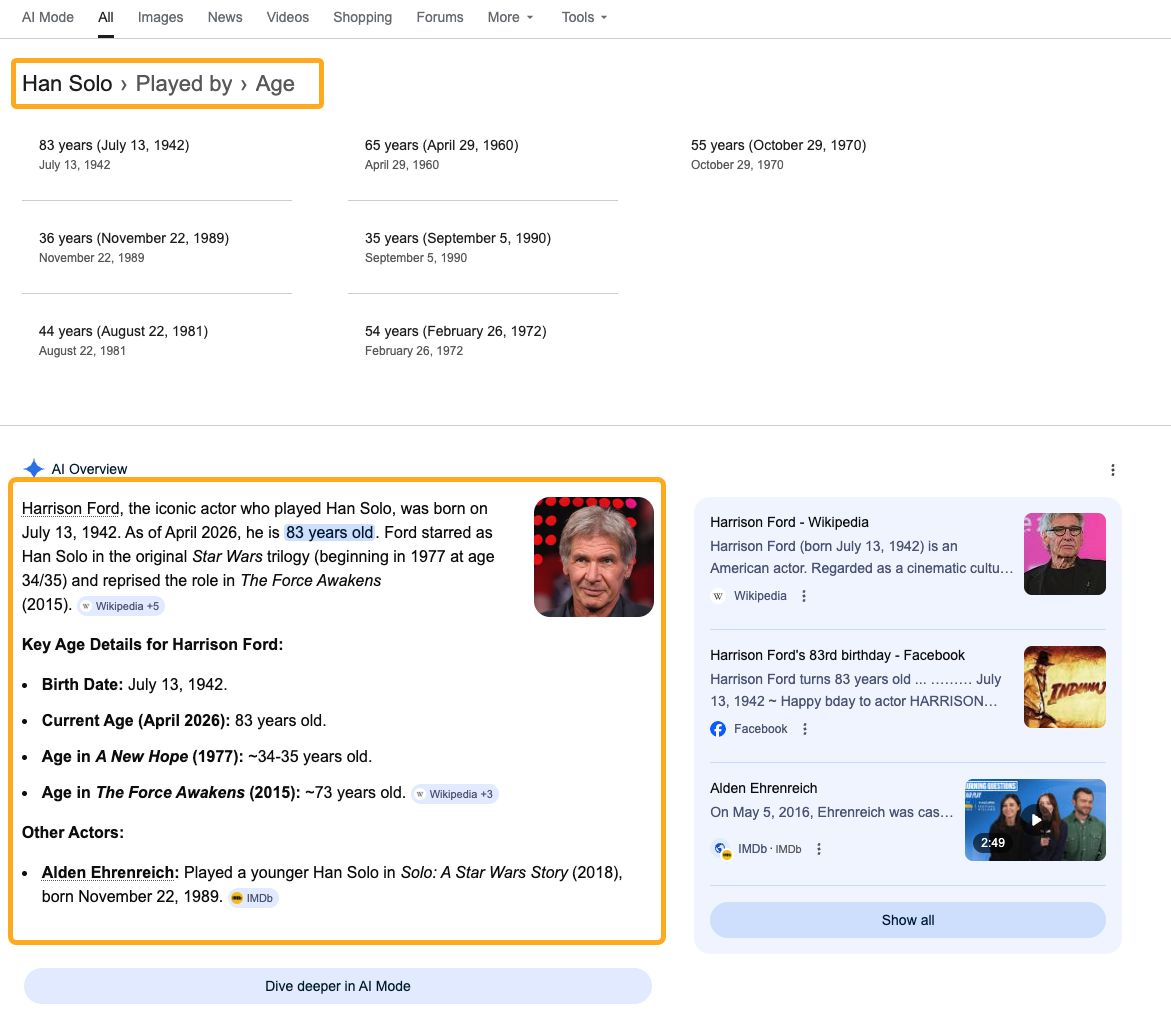Viewport: 1171px width, 1024px height.
Task: Open Harrison Ford's 83rd birthday Facebook card
Action: pos(837,655)
